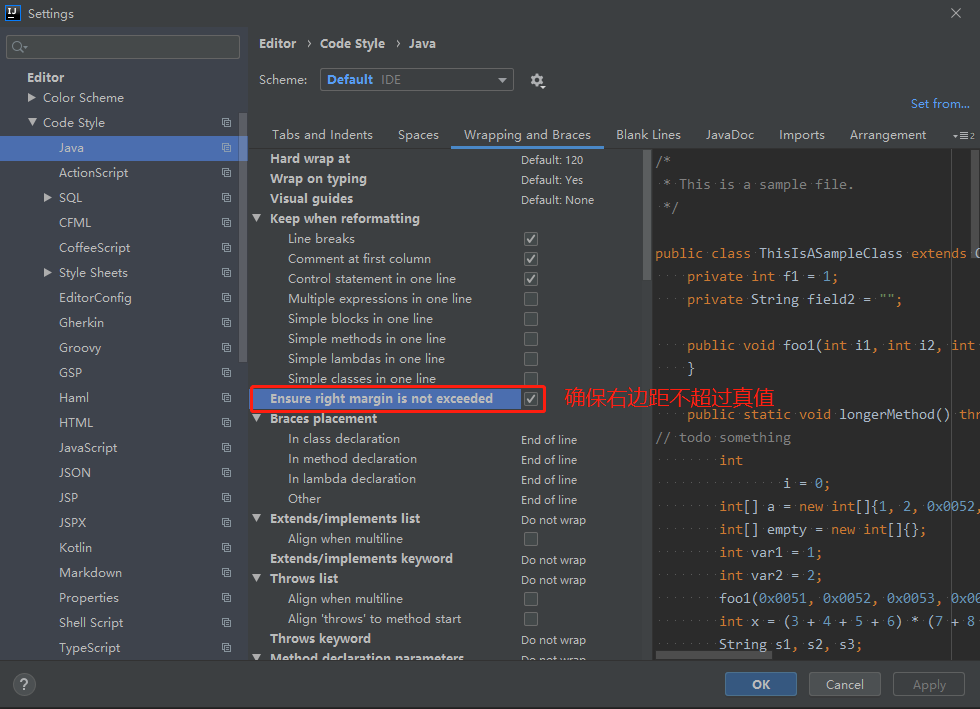Click the options list vertical scrollbar
The image size is (980, 709).
[646, 216]
